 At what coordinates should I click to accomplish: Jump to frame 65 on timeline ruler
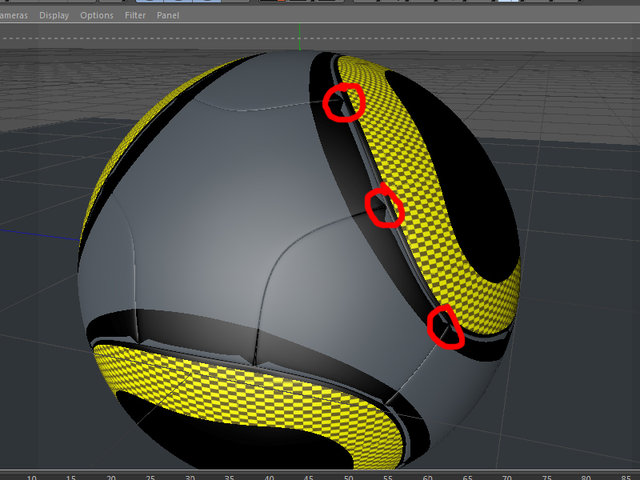467,477
